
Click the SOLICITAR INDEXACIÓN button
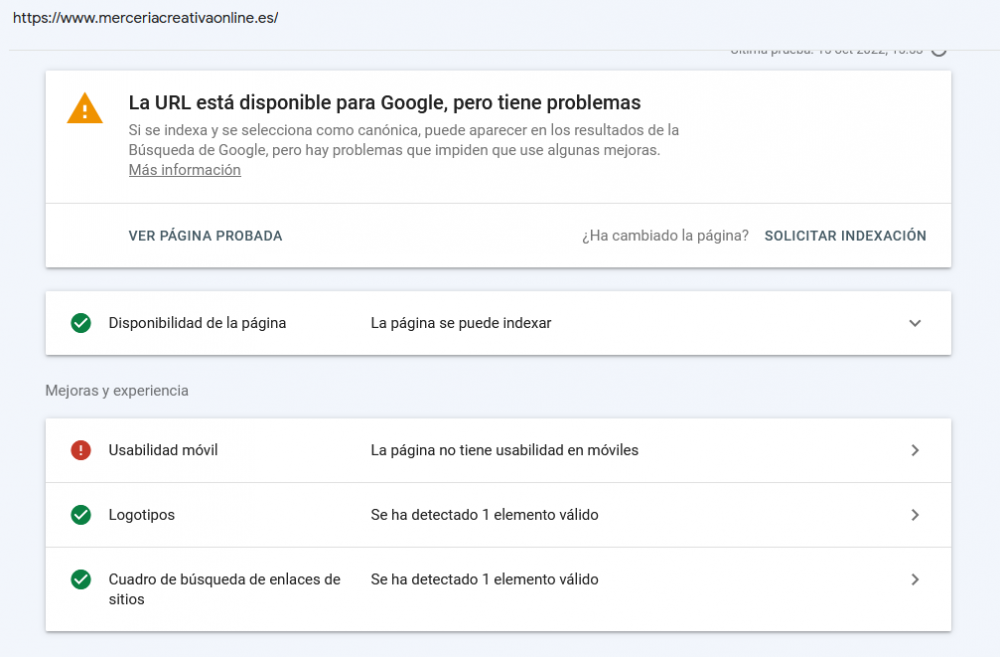coord(845,235)
